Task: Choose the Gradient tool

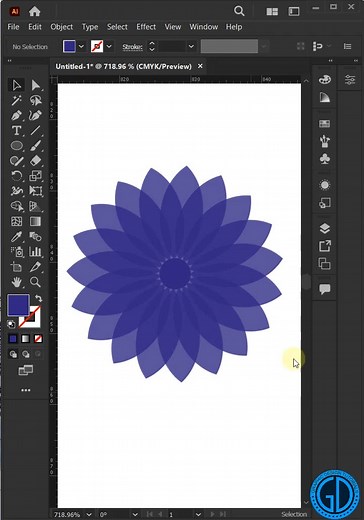Action: [35, 221]
